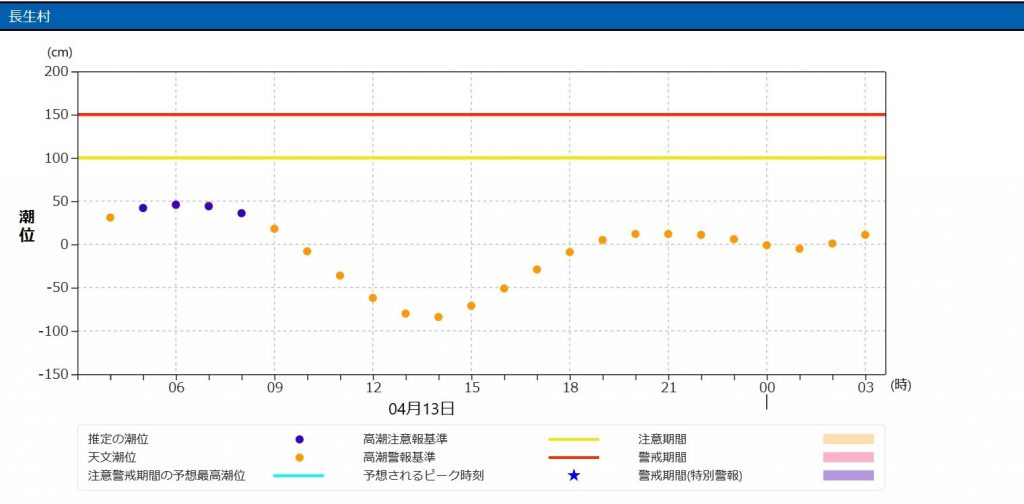Click the 長生村 header title

(29, 17)
